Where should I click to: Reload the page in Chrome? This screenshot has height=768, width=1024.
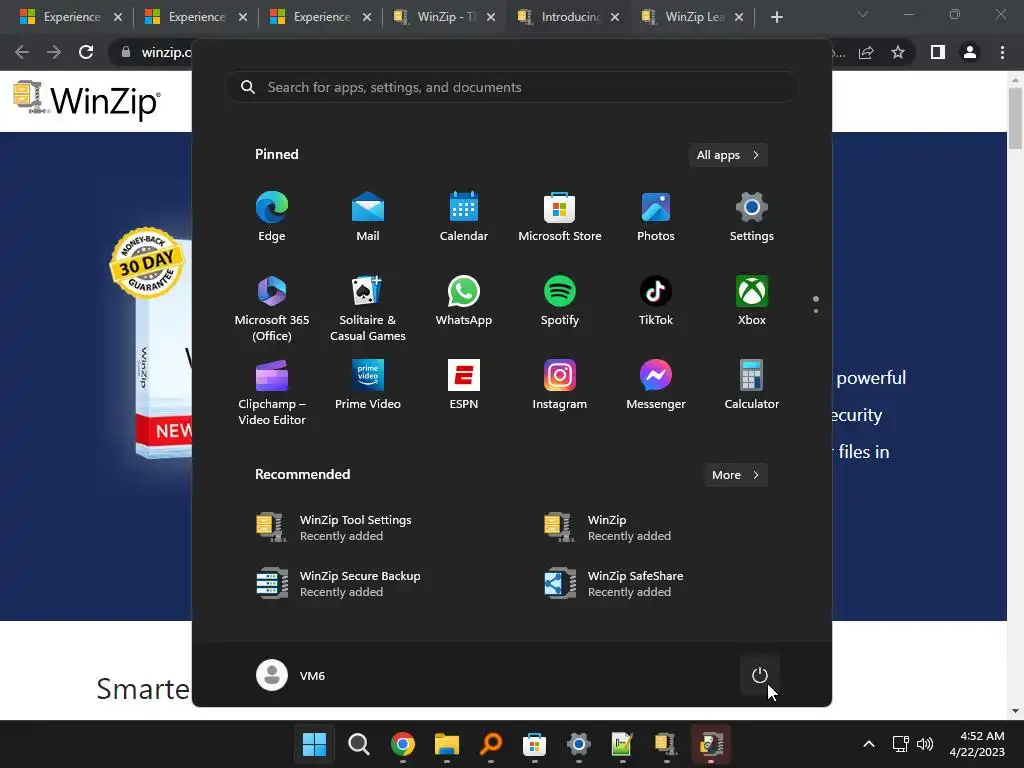tap(86, 52)
